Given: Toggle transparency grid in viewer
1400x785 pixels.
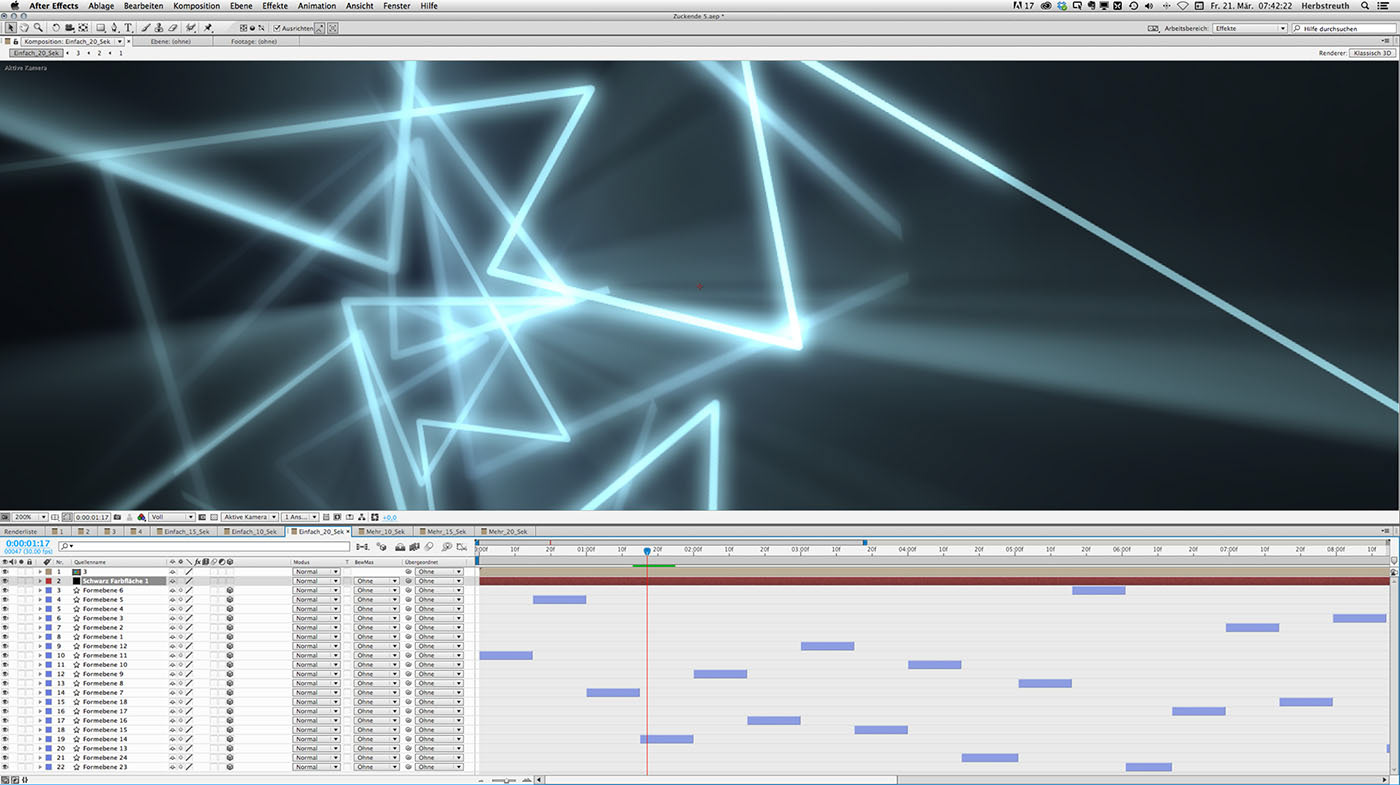Looking at the screenshot, I should [x=214, y=517].
